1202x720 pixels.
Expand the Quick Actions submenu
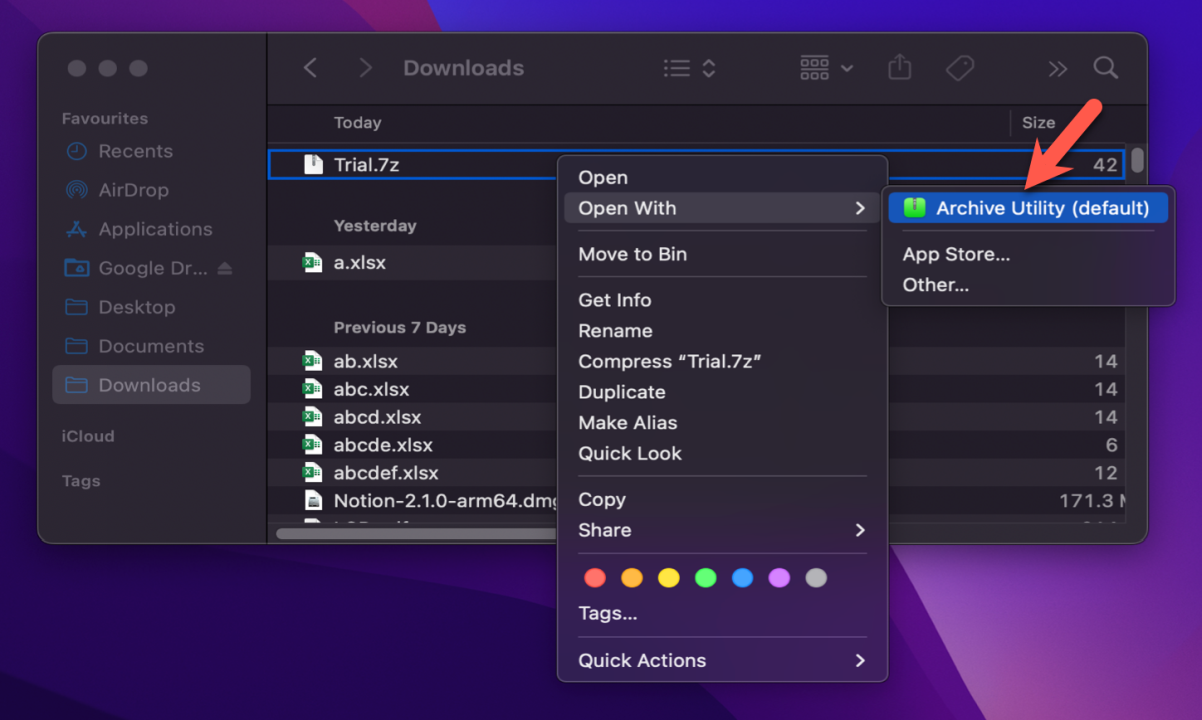coord(722,660)
